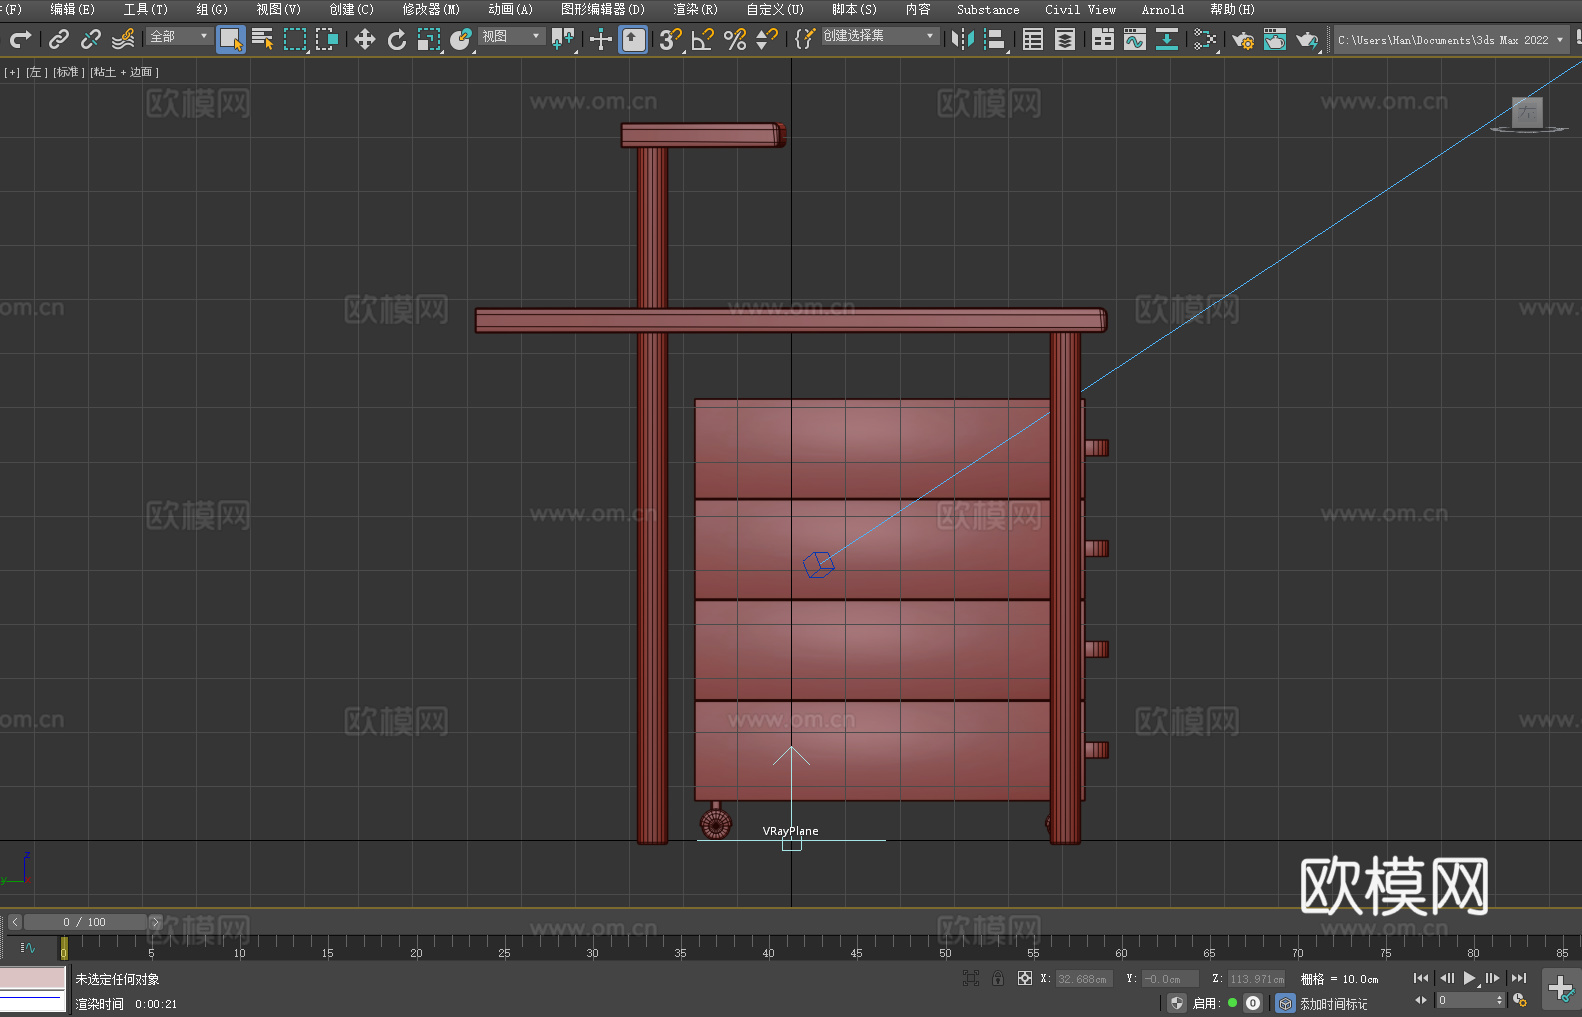Screen dimensions: 1582x1017
Task: Step to the previous frame
Action: [1446, 978]
